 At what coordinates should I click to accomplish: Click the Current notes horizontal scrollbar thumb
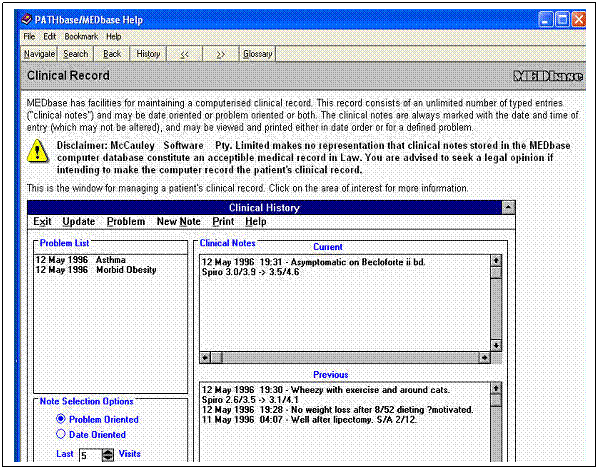tap(217, 358)
